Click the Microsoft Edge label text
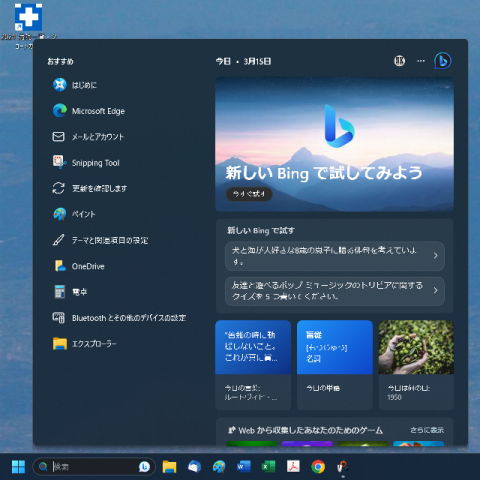Viewport: 480px width, 480px height. pos(98,111)
